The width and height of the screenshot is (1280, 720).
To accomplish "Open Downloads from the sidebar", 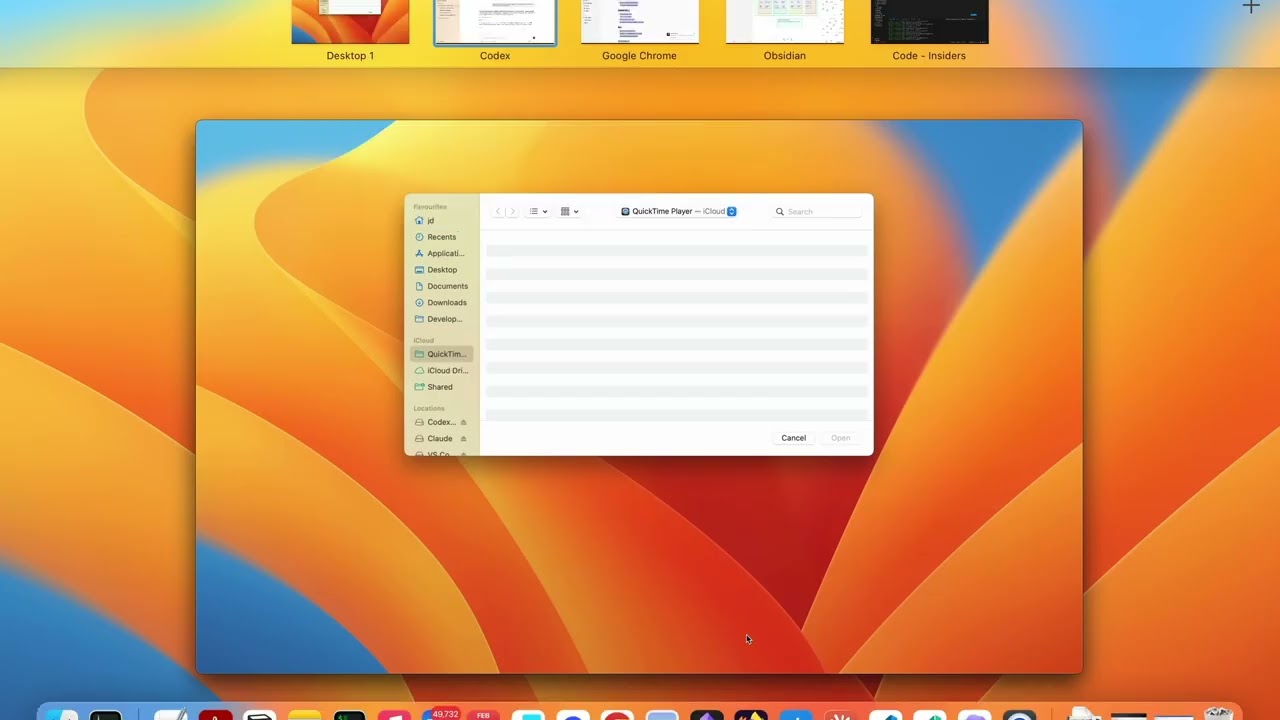I will pyautogui.click(x=441, y=302).
